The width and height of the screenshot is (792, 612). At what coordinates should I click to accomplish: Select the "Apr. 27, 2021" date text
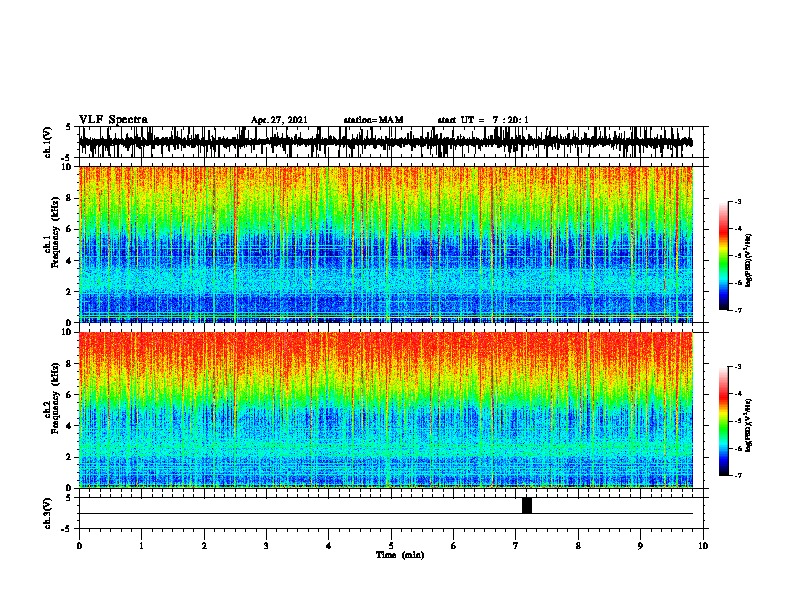pos(279,120)
